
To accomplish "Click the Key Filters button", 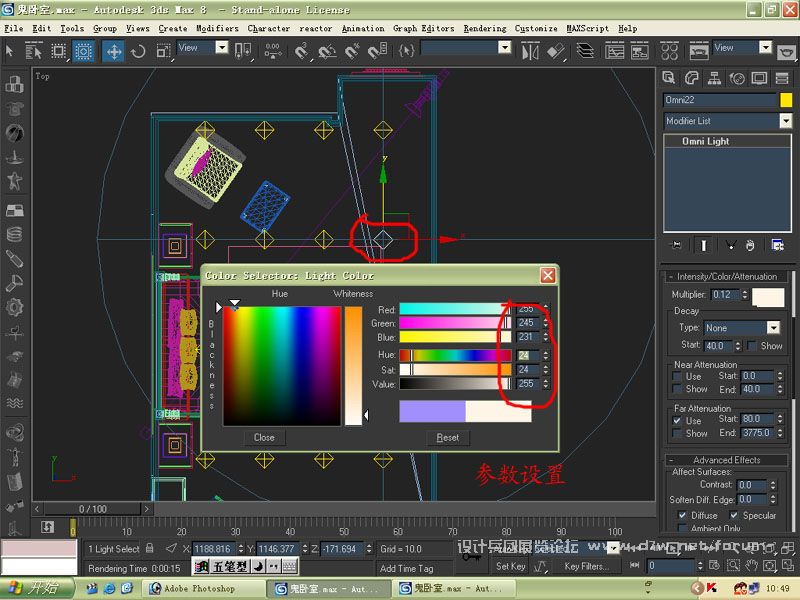I will click(586, 566).
